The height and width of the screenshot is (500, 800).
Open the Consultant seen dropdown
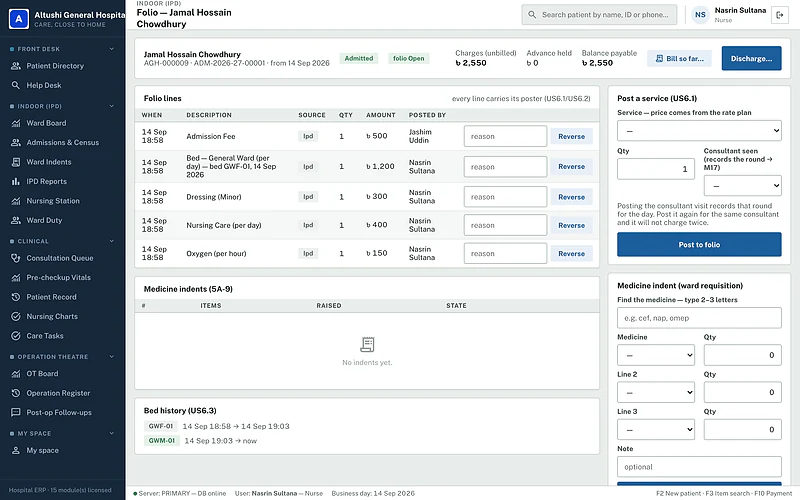[742, 186]
